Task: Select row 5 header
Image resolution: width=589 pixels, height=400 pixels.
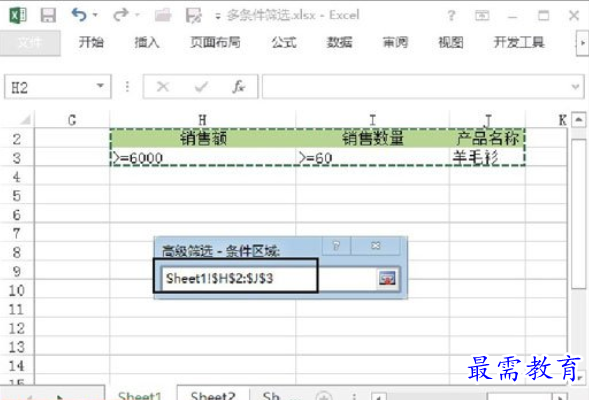Action: 17,195
